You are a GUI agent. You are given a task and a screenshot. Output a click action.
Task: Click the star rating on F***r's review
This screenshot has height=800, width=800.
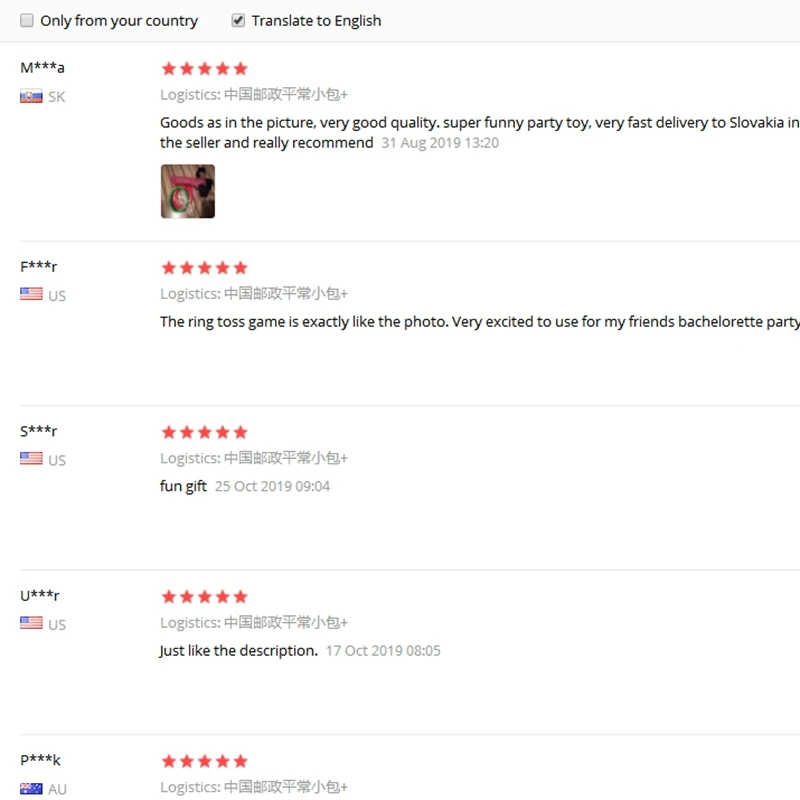click(x=205, y=268)
